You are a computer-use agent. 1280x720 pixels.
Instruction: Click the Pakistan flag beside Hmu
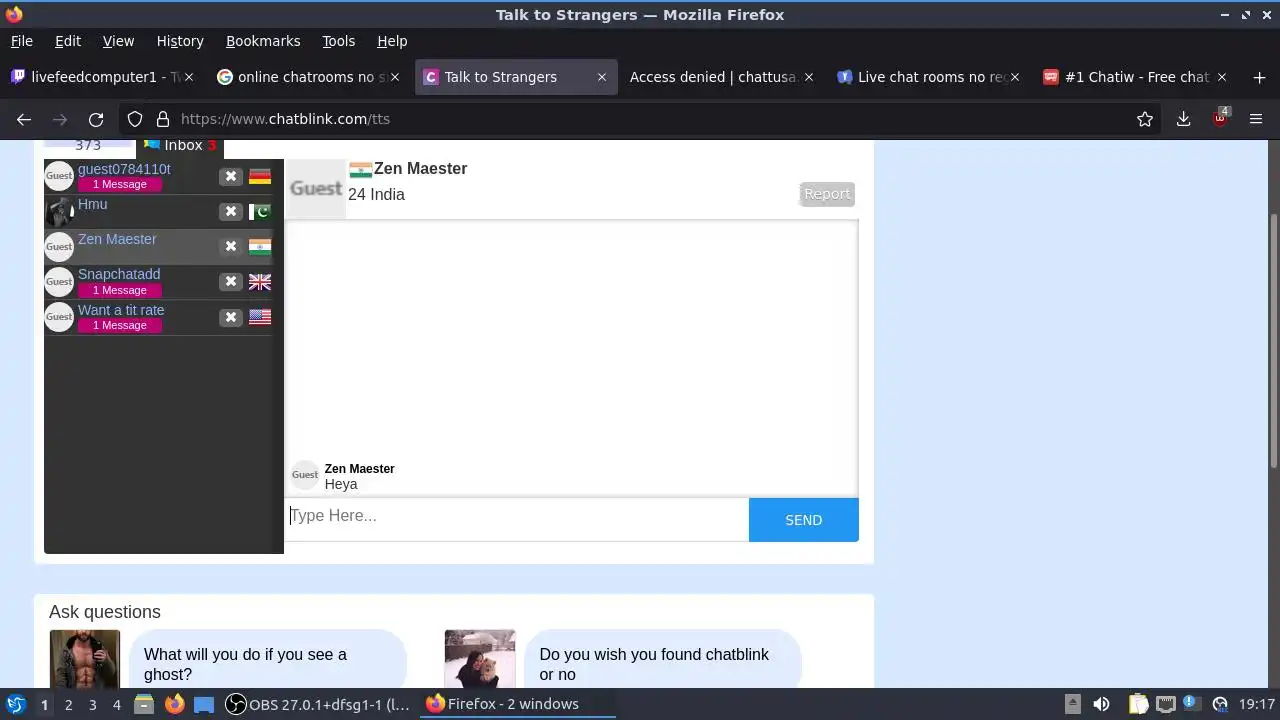260,211
